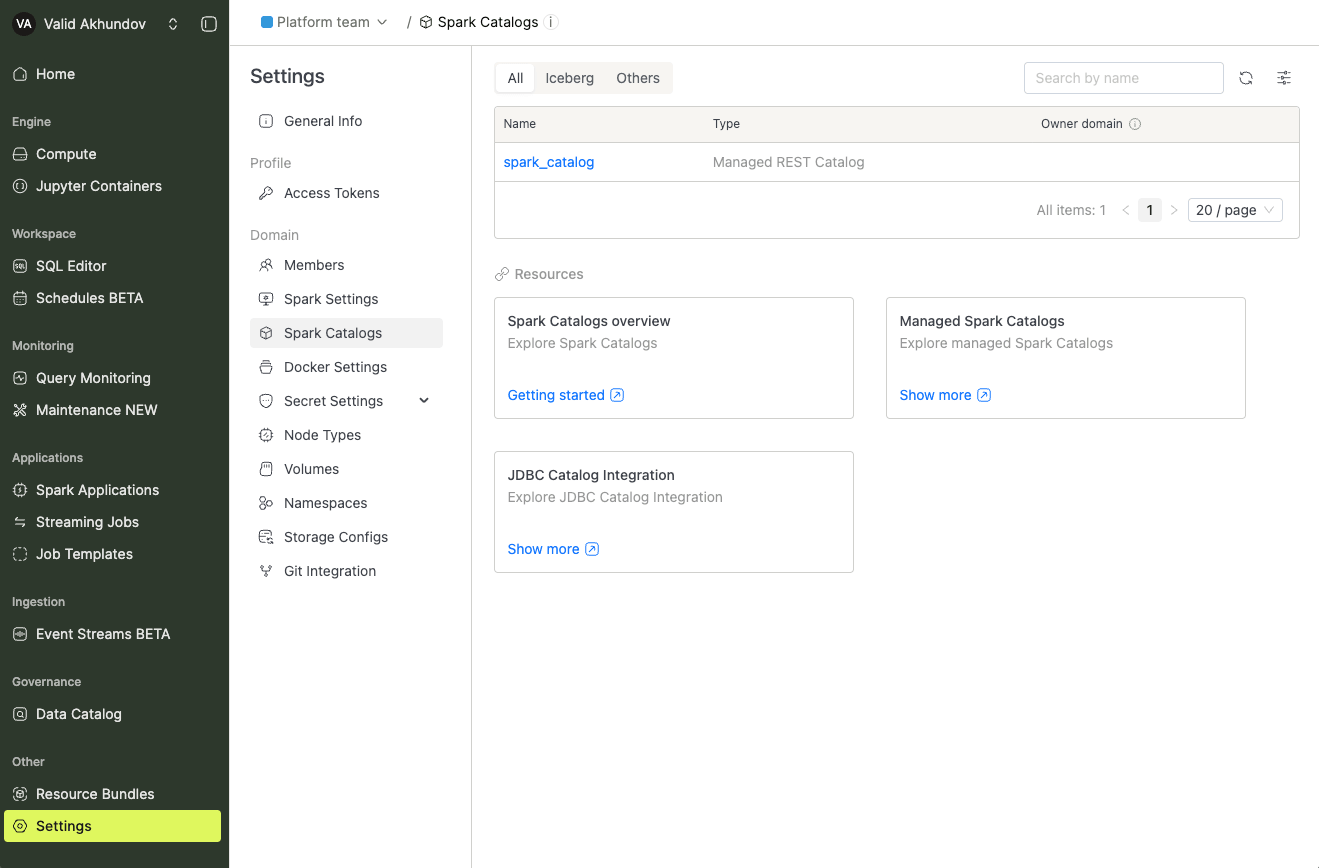Viewport: 1319px width, 868px height.
Task: Click the info icon next to Owner domain
Action: coord(1135,124)
